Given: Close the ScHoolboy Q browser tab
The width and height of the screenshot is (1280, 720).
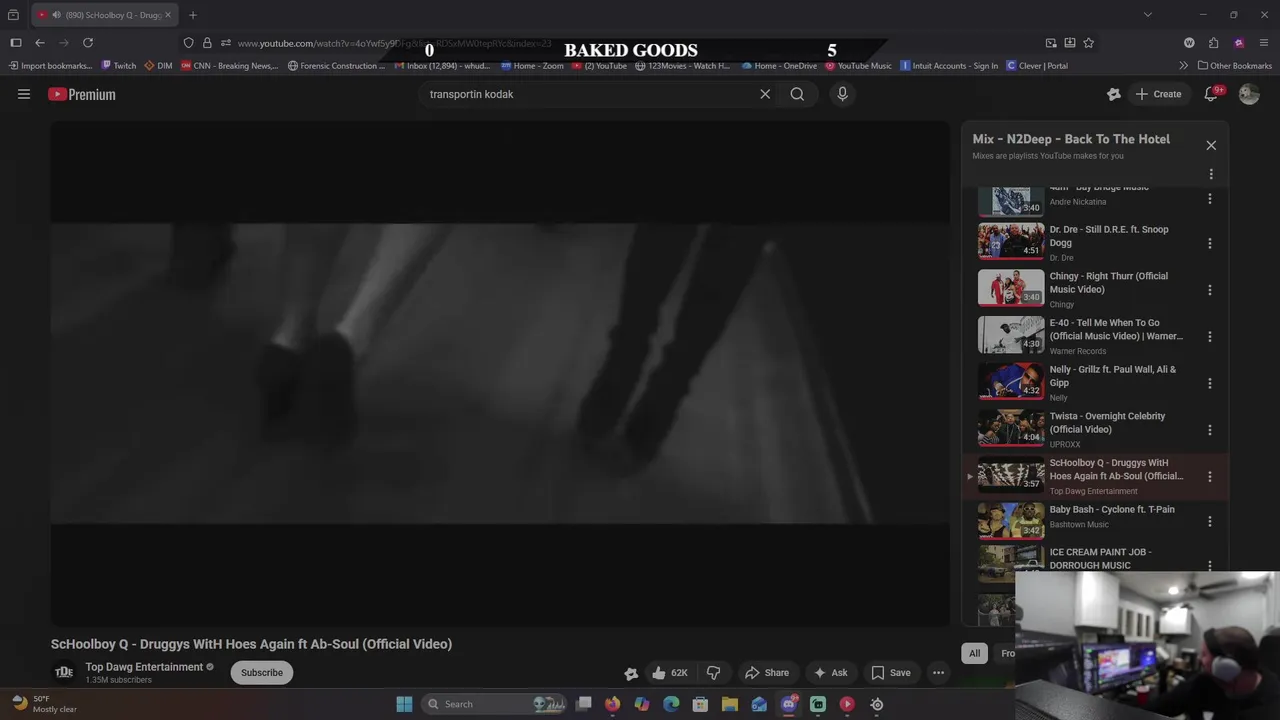Looking at the screenshot, I should (168, 15).
